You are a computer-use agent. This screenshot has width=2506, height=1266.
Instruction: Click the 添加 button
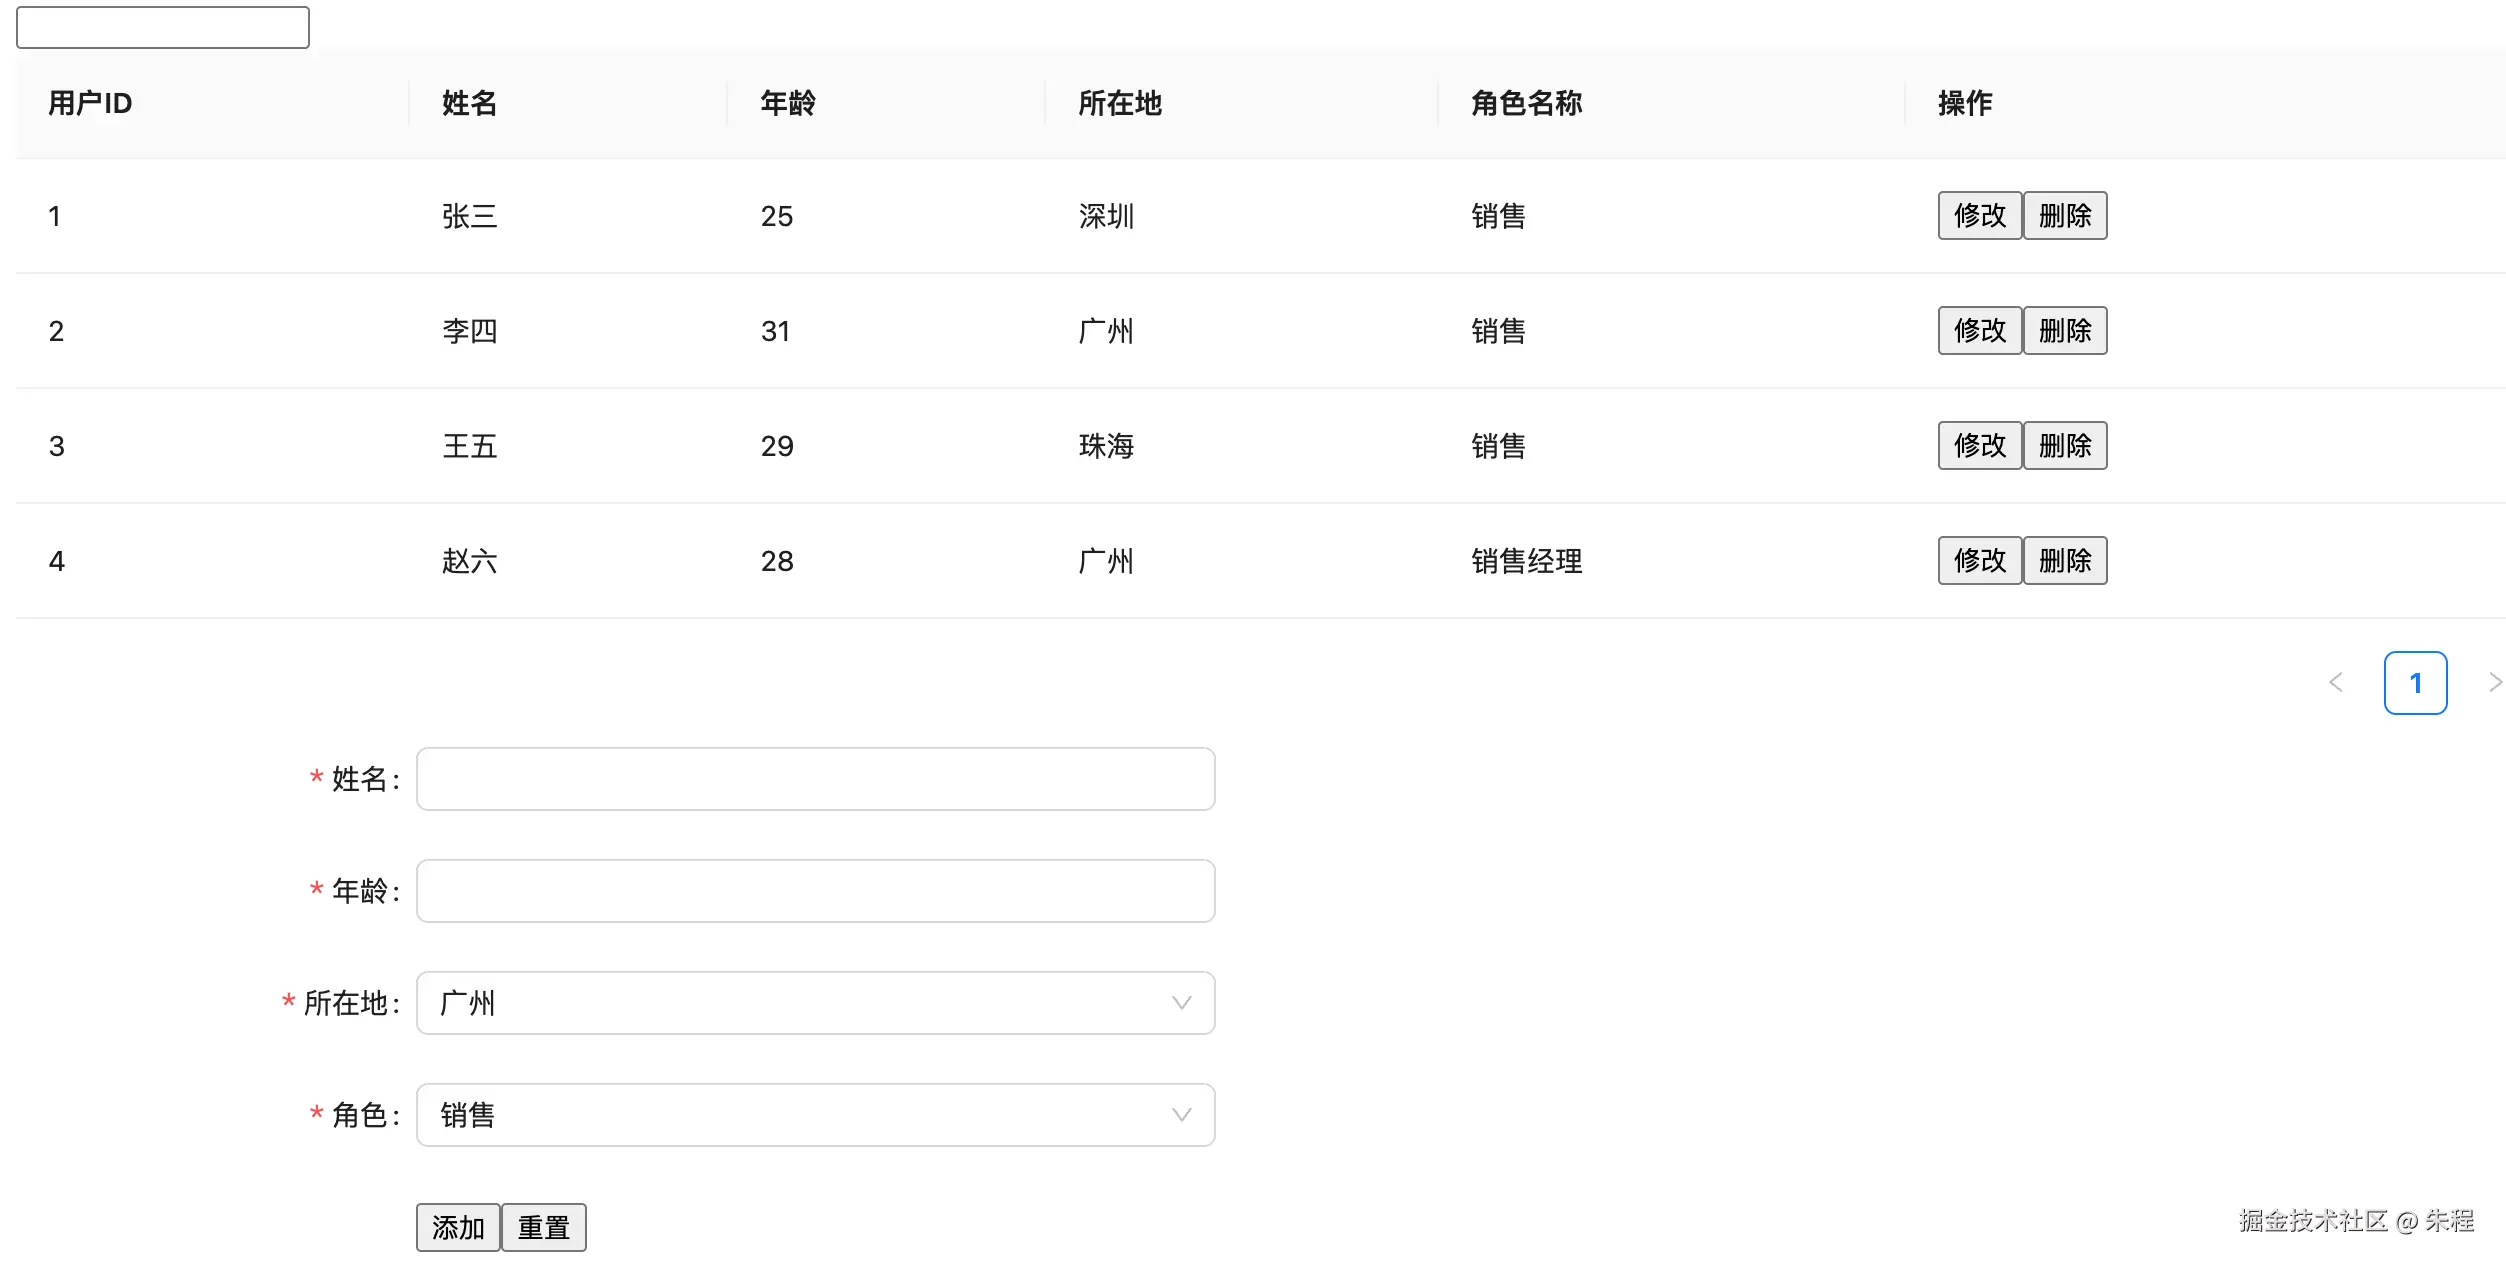458,1227
